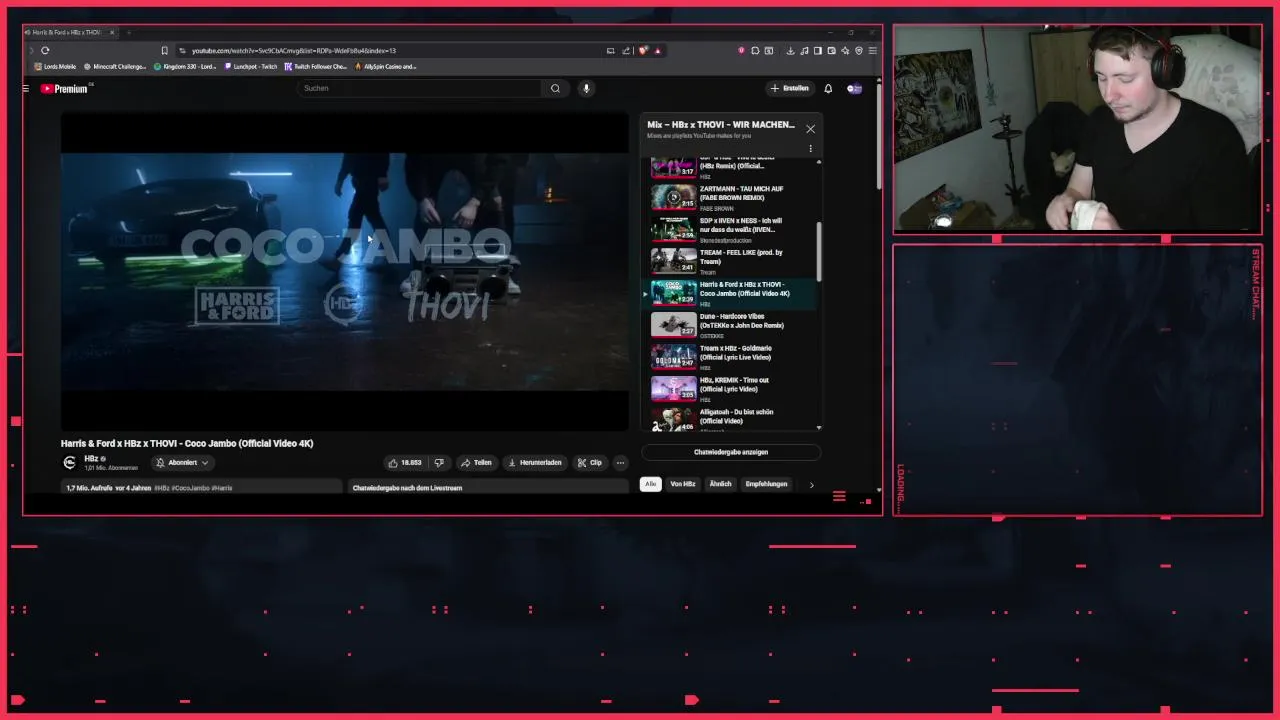Image resolution: width=1280 pixels, height=720 pixels.
Task: Open the HBz channel avatar
Action: (x=69, y=462)
